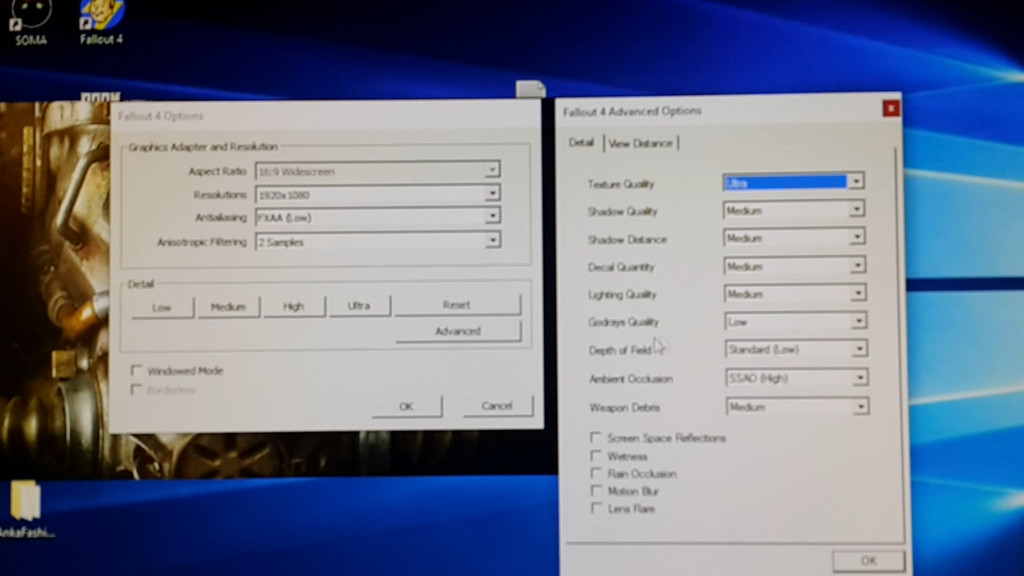
Task: Cancel the Fallout 4 Options dialog
Action: point(498,406)
